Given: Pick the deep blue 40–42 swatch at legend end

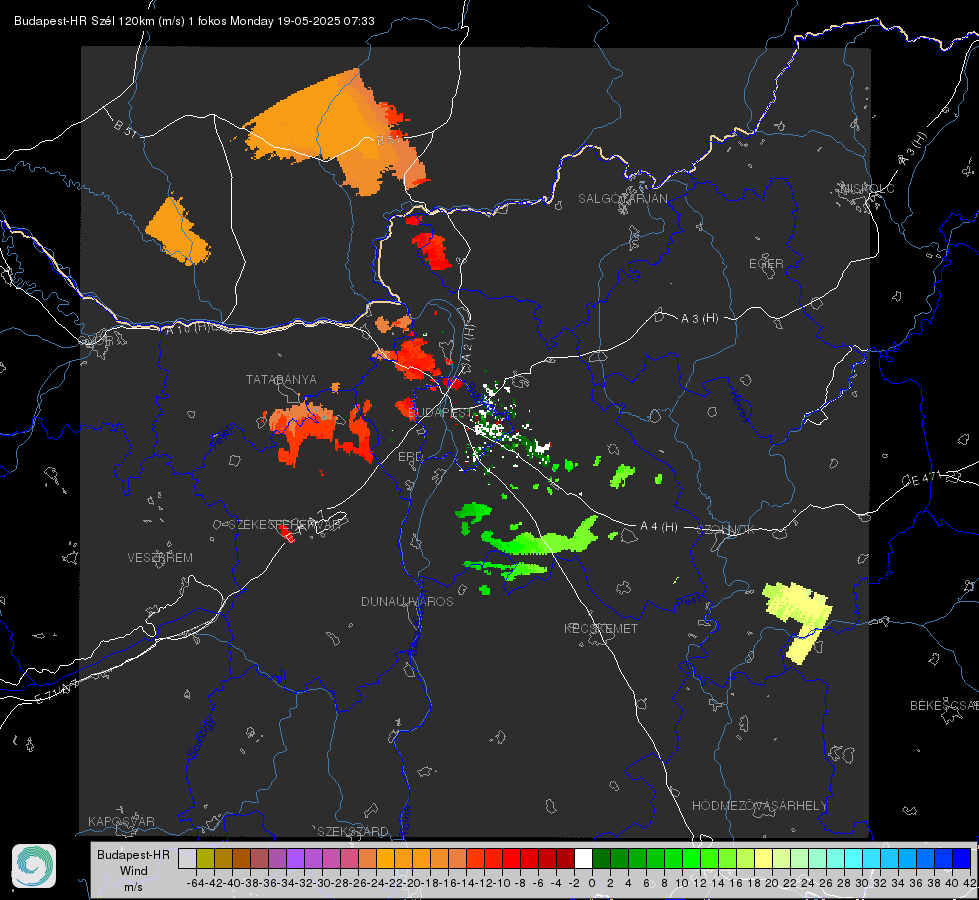Looking at the screenshot, I should coord(961,858).
